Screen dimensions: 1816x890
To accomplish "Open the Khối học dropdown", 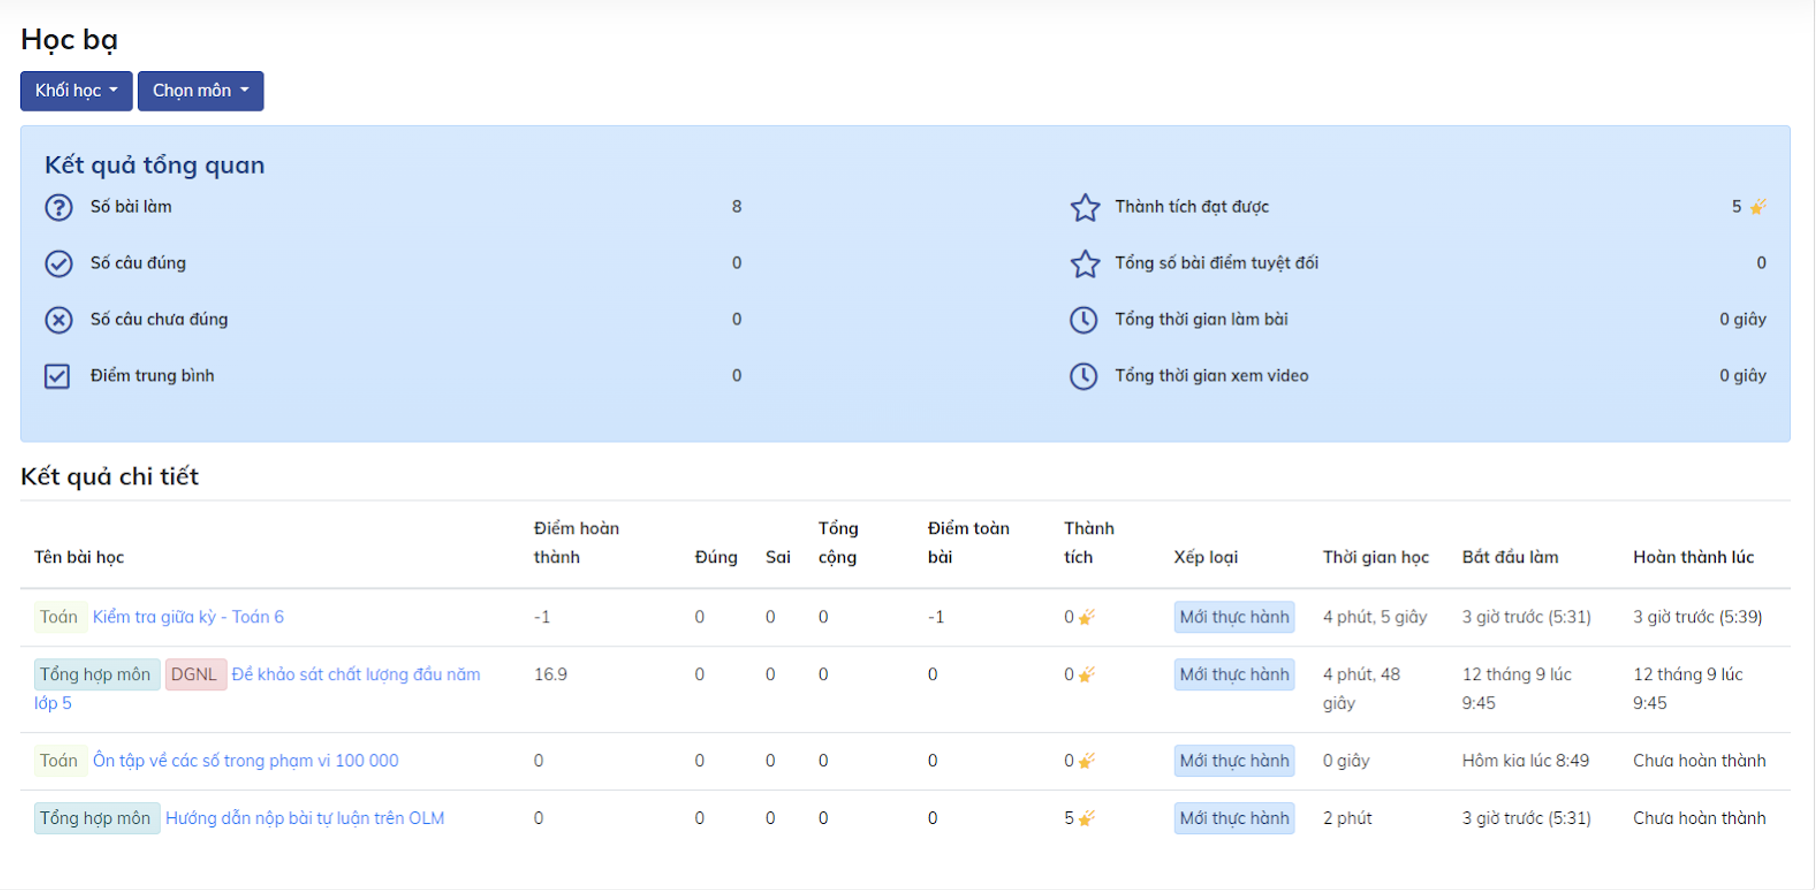I will [x=76, y=91].
